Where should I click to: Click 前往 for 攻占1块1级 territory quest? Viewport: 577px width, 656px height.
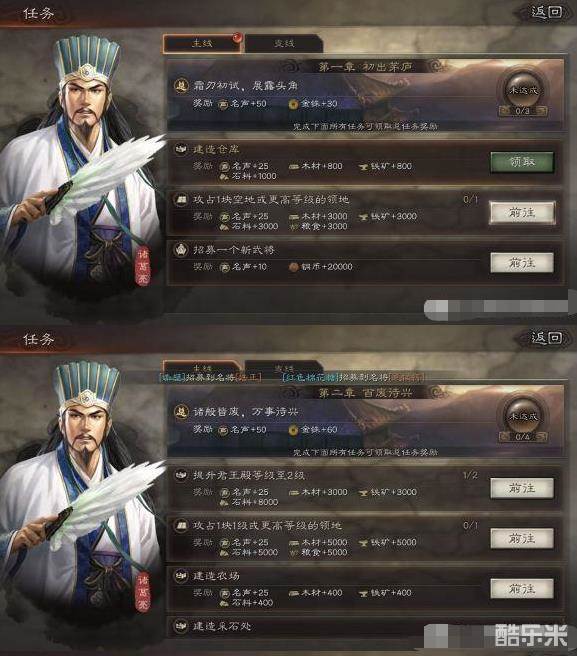[x=522, y=539]
